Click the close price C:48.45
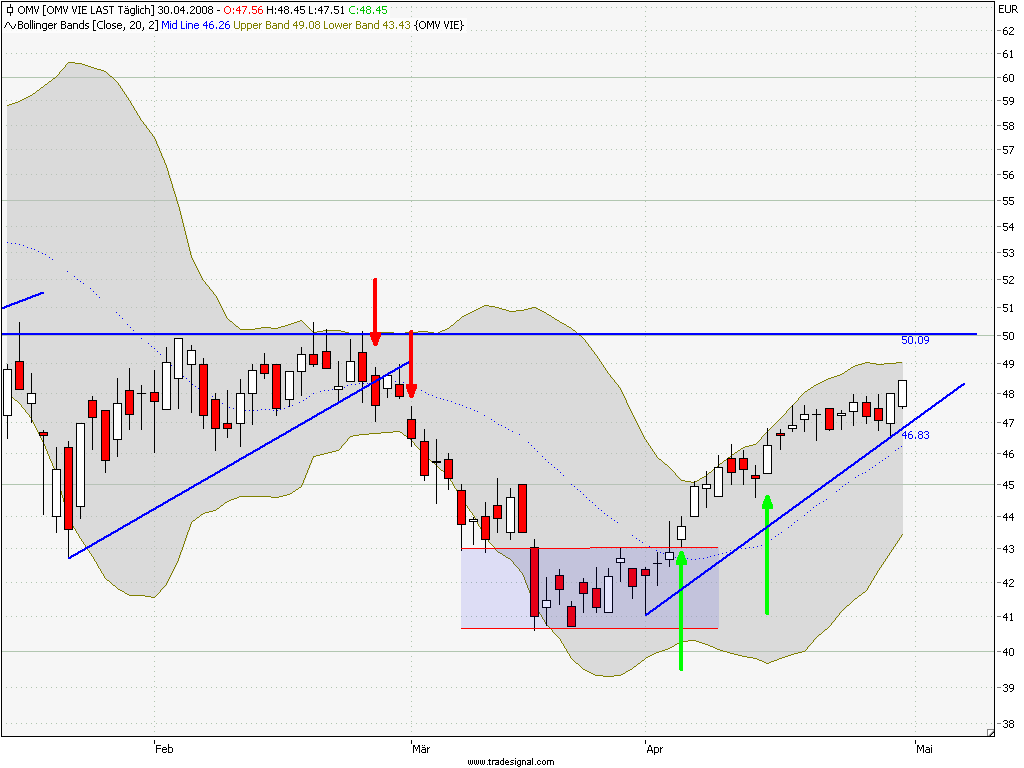Viewport: 1024px width, 768px height. 368,10
